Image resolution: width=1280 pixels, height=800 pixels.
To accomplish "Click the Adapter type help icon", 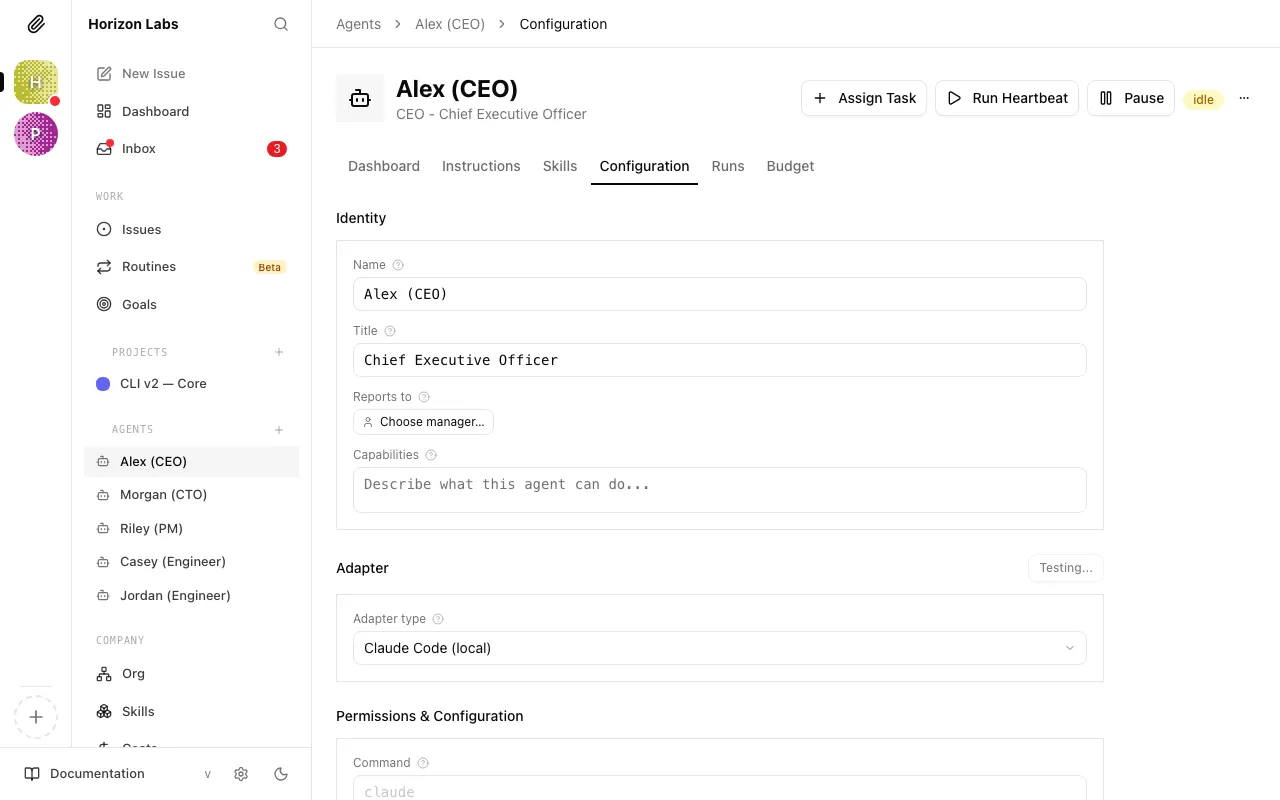I will point(438,619).
